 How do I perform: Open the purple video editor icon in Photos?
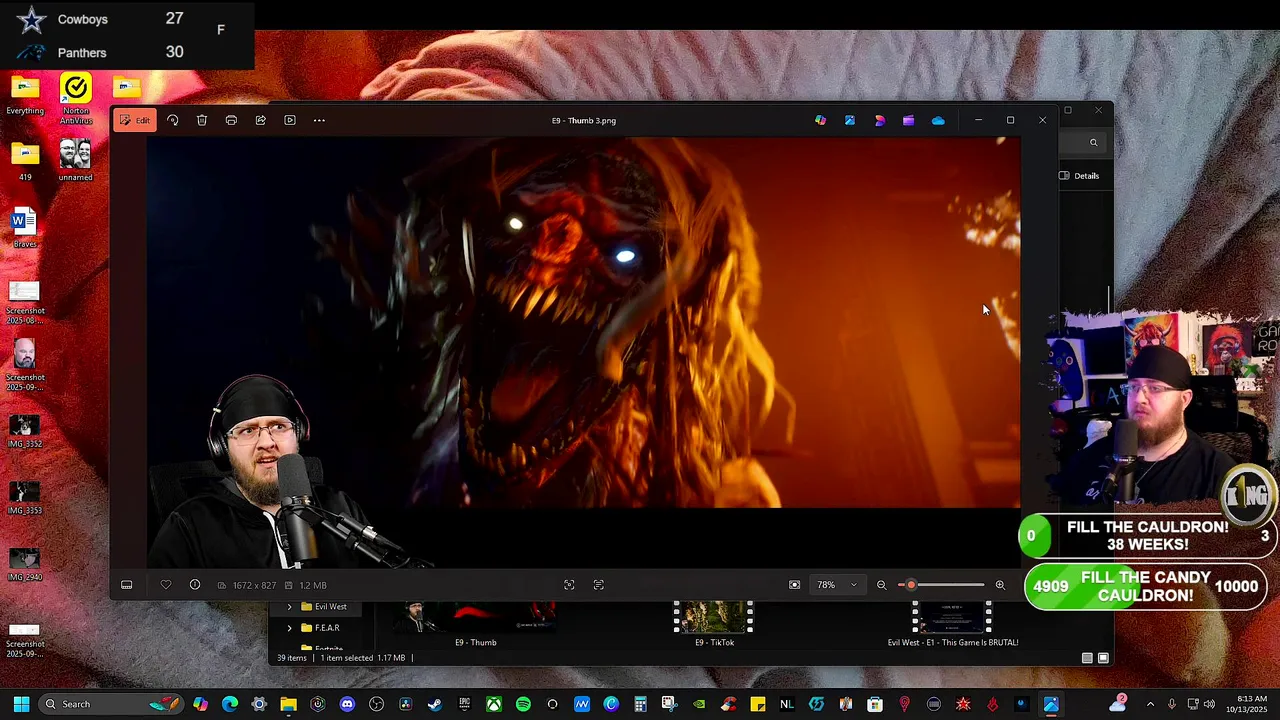908,120
